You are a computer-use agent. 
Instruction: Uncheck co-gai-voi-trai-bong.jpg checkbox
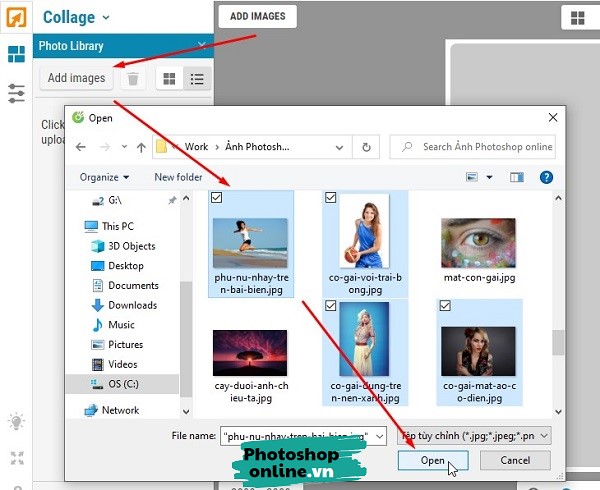pyautogui.click(x=331, y=198)
